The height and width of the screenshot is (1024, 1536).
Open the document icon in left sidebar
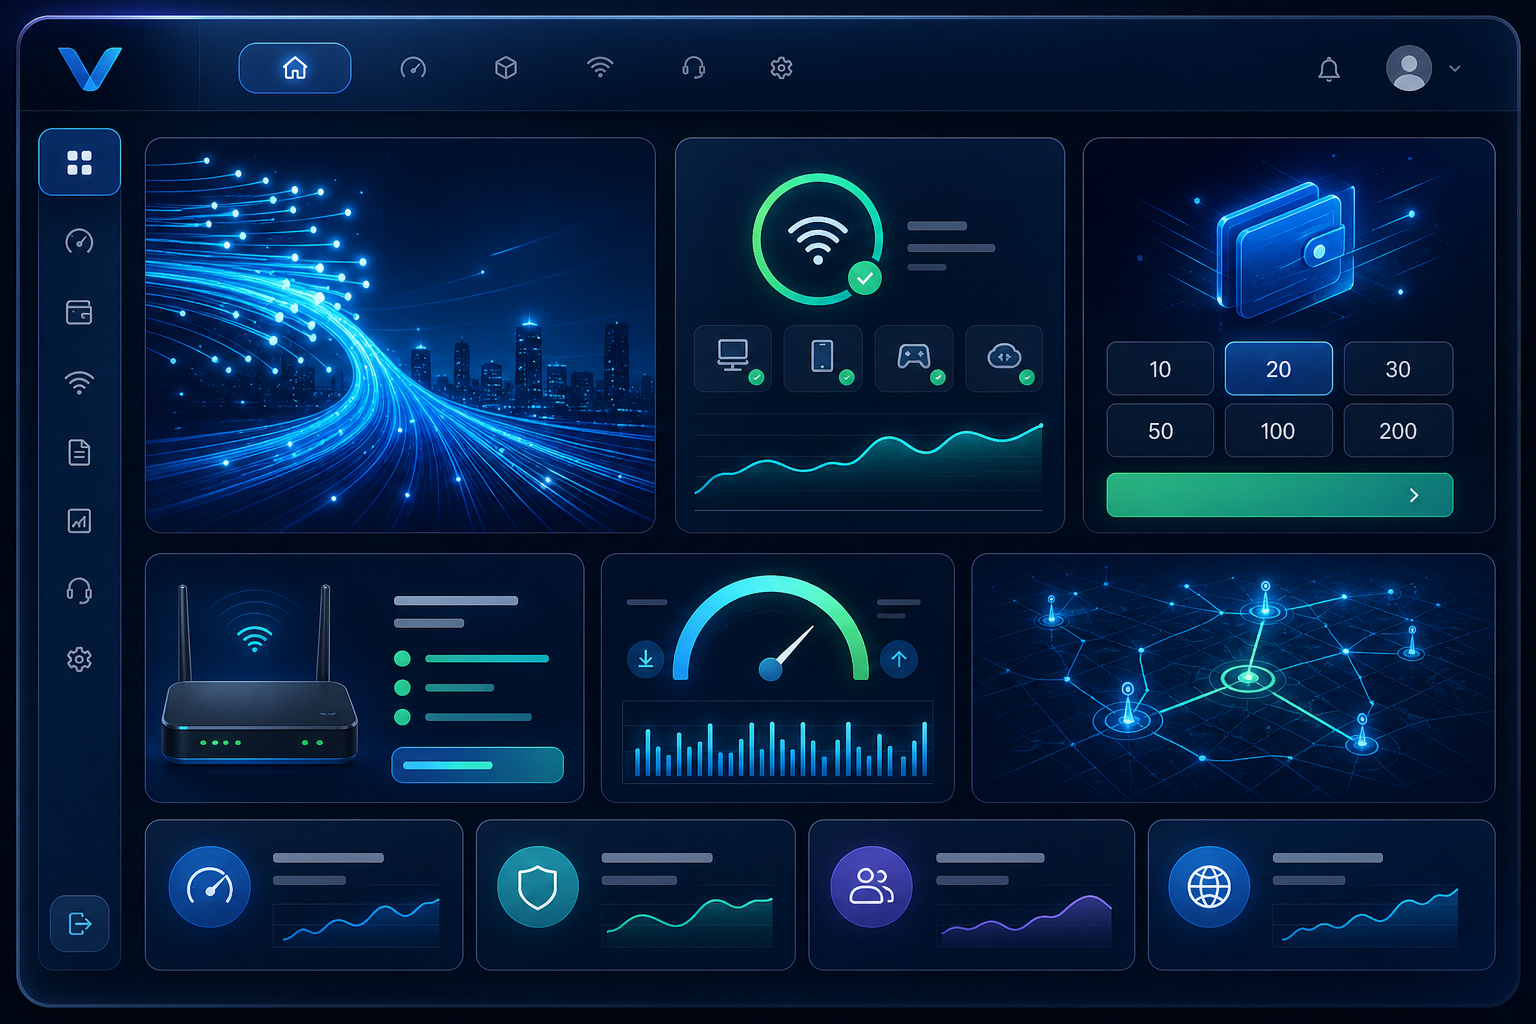point(79,452)
